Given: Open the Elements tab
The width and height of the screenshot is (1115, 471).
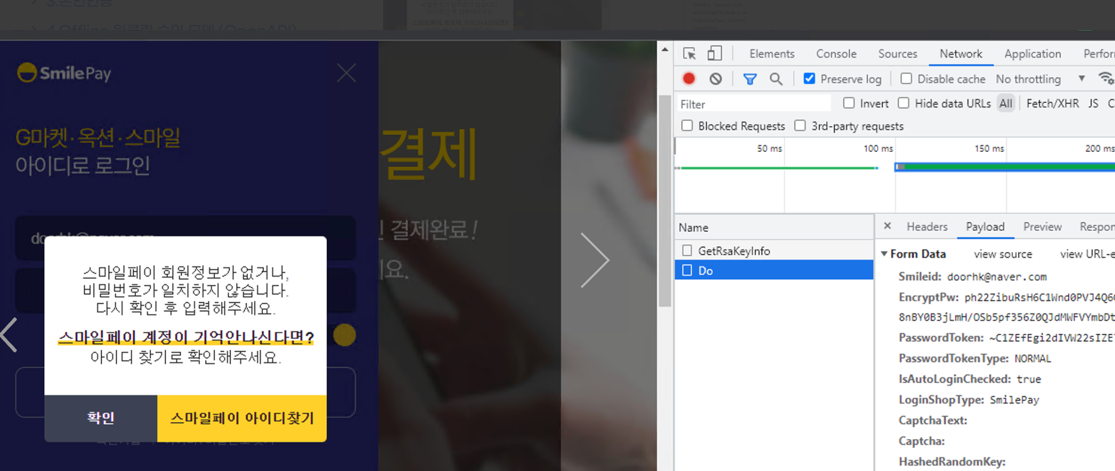Looking at the screenshot, I should [x=772, y=54].
